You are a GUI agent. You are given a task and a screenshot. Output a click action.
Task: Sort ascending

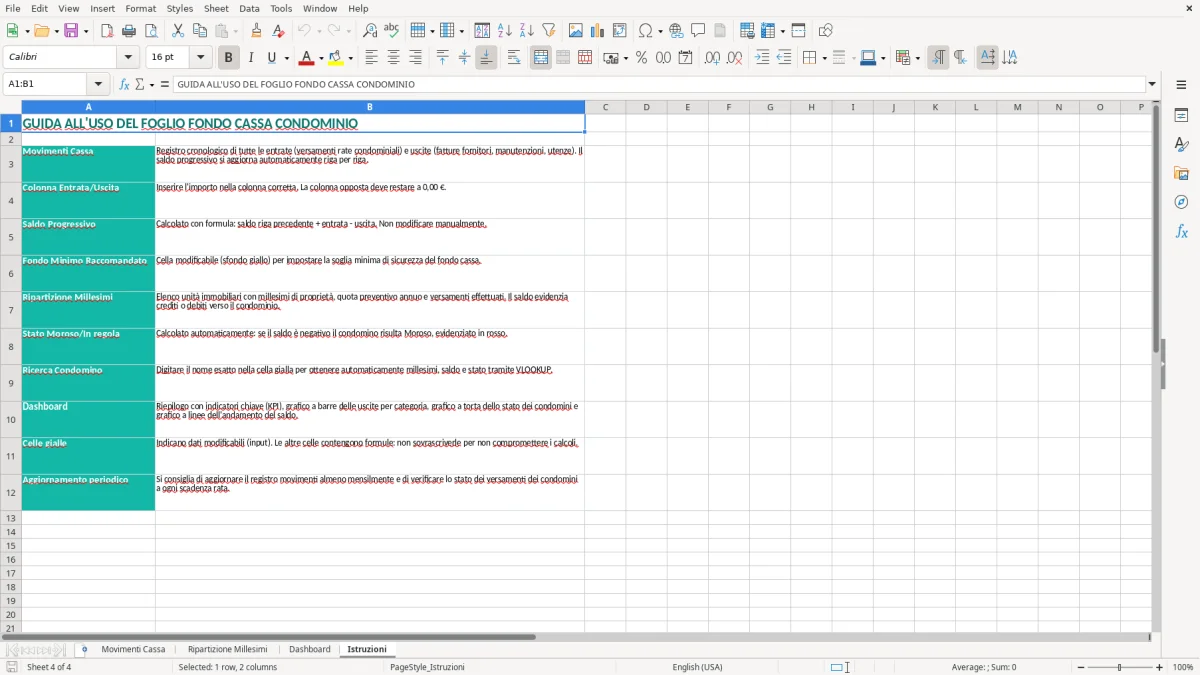coord(505,31)
